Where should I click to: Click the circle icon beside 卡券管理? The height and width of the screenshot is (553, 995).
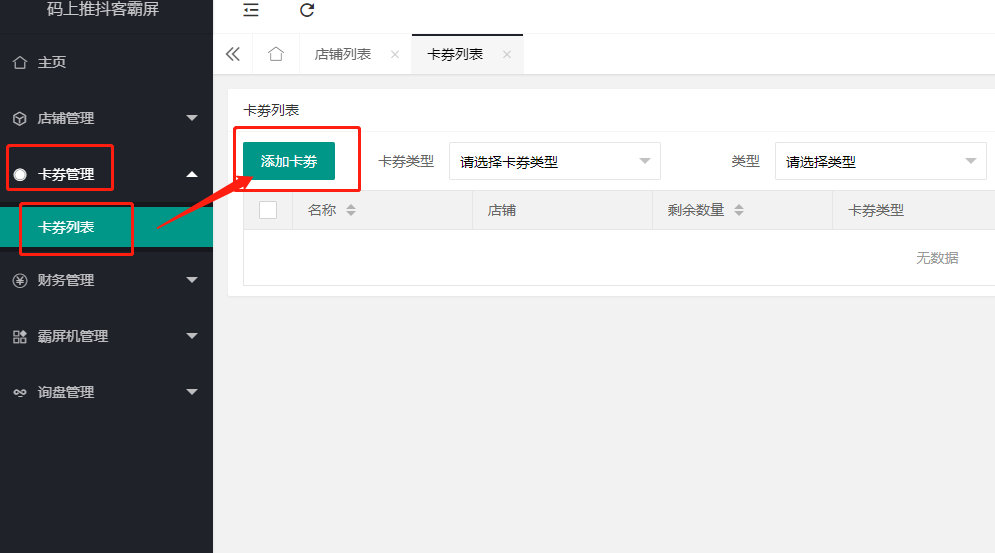(x=20, y=175)
